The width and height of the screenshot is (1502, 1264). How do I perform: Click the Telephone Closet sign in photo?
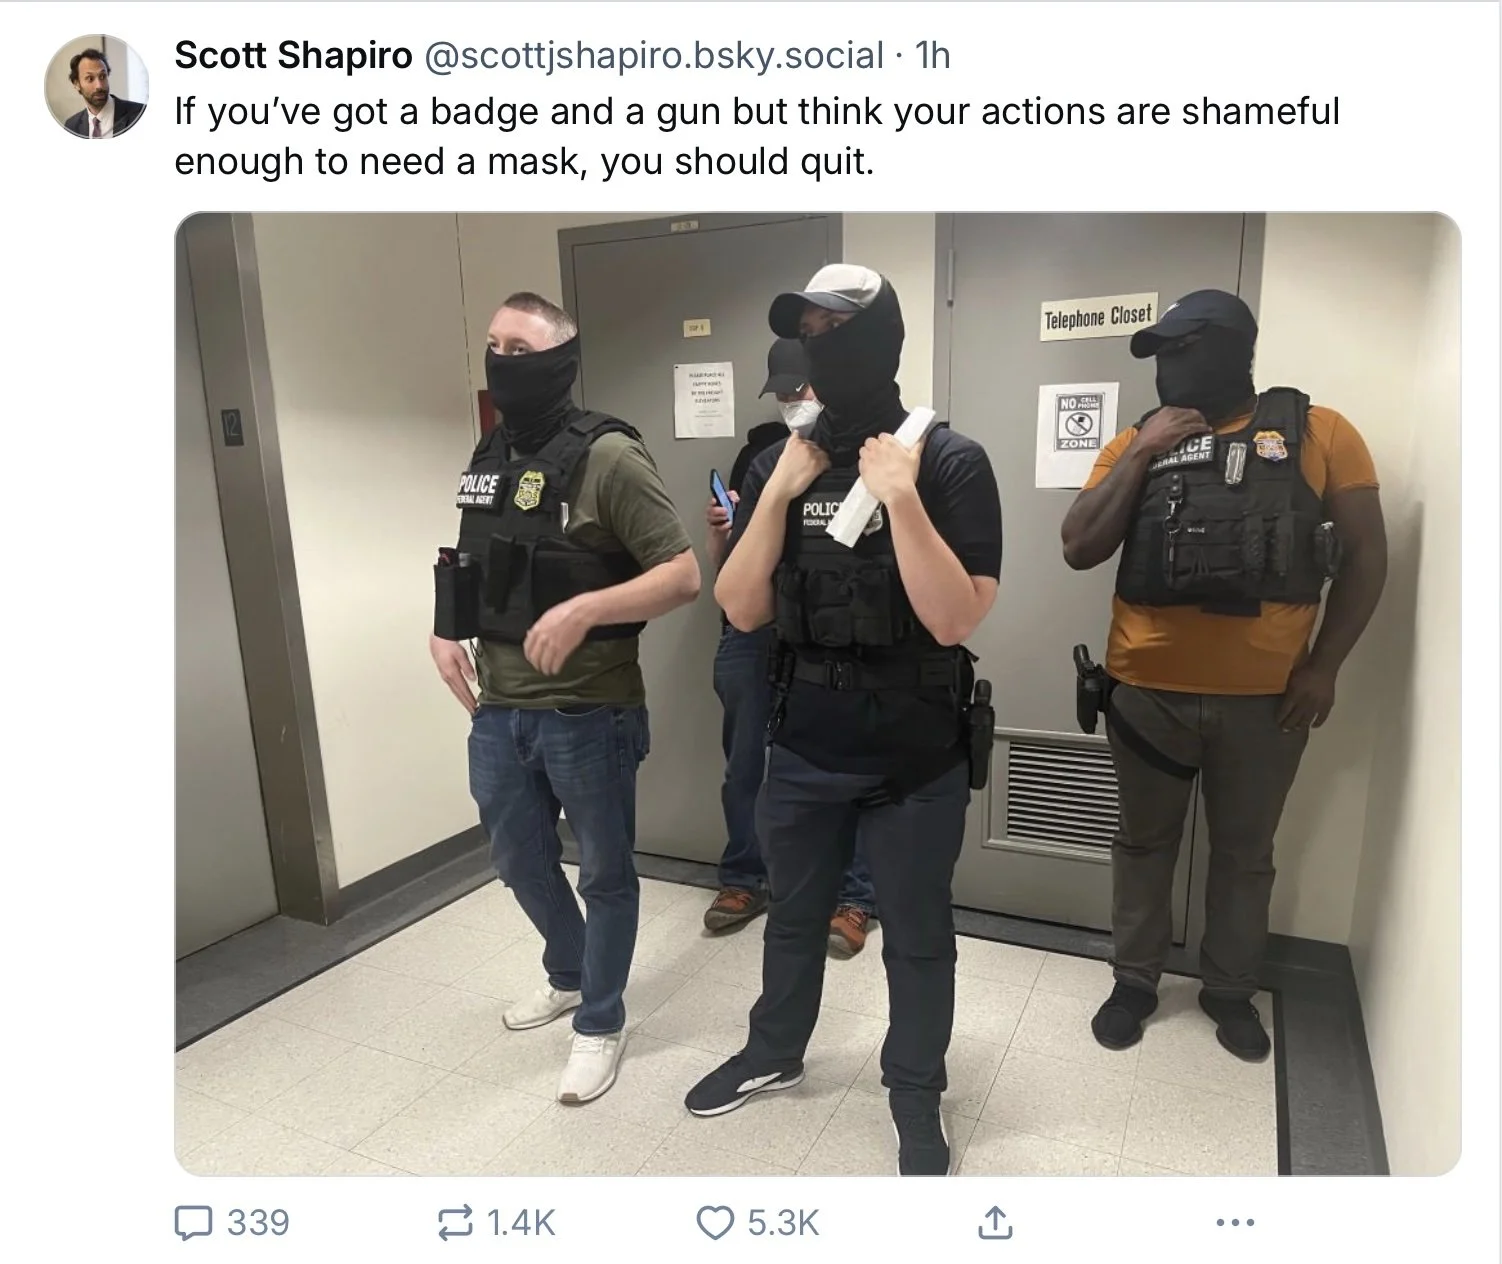pyautogui.click(x=1098, y=318)
